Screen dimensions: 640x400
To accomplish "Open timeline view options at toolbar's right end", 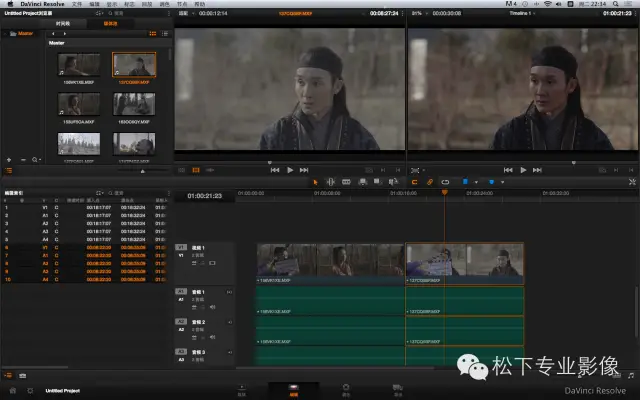I will pos(632,182).
